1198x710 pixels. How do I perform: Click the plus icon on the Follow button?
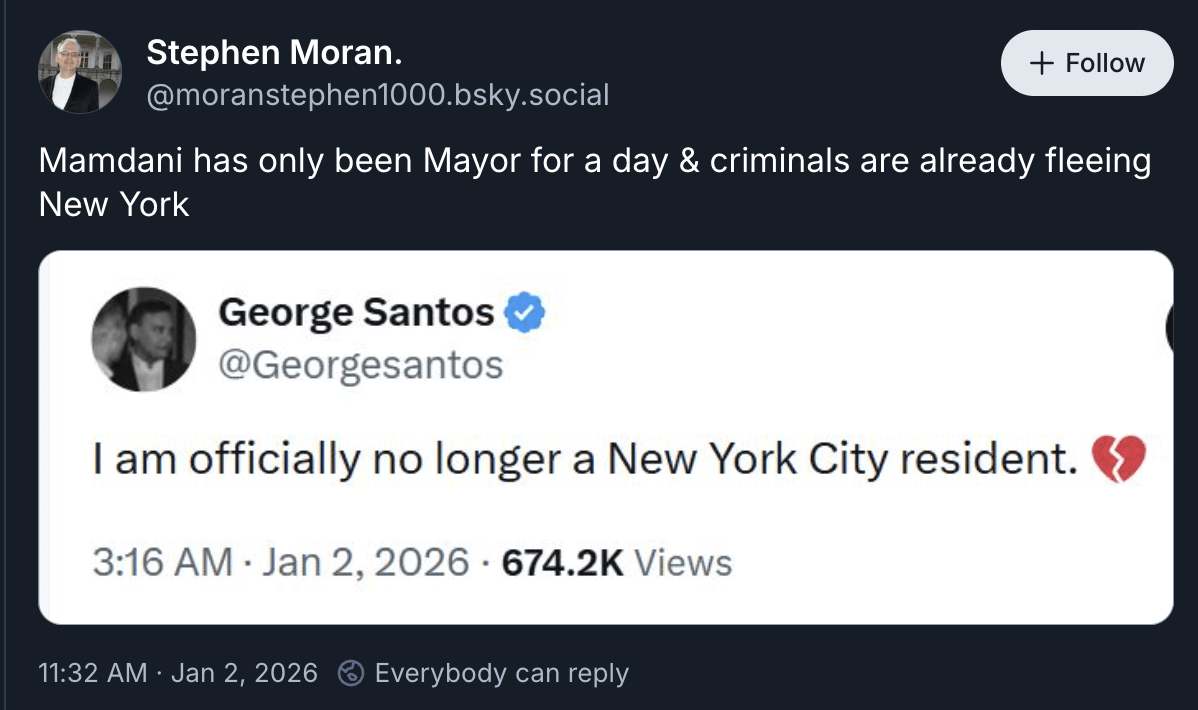click(1041, 63)
